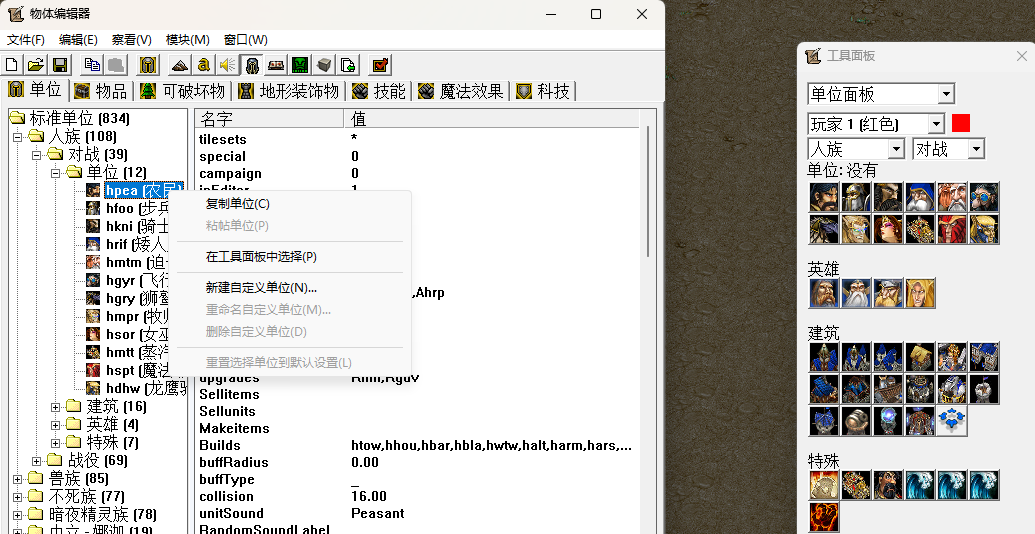Pick the Peasant portrait in the tool palette

823,197
